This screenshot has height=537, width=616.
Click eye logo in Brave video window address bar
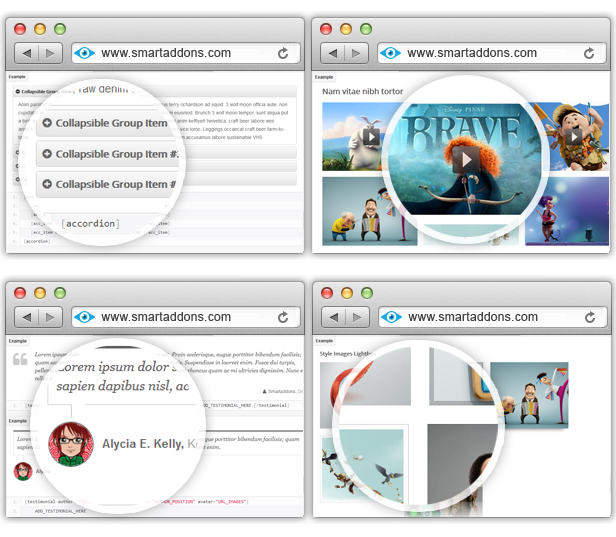point(390,53)
